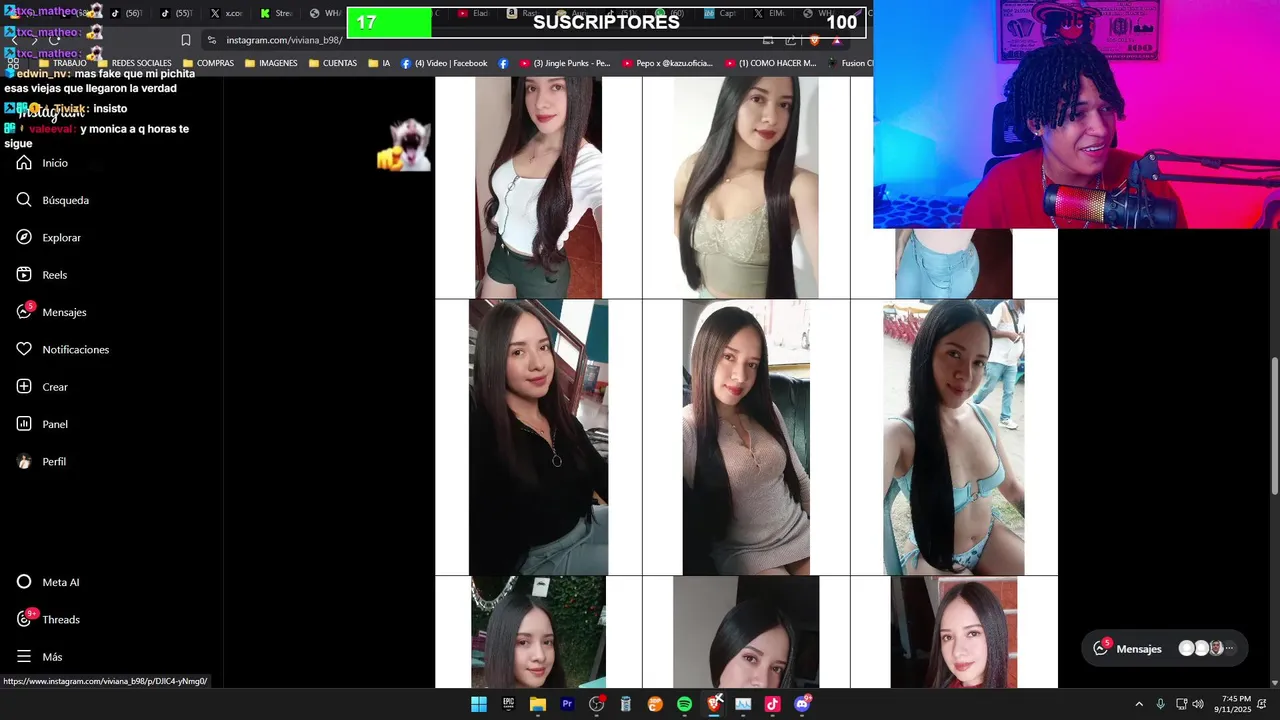The image size is (1280, 720).
Task: Click the bookmark icon in address bar
Action: pyautogui.click(x=186, y=40)
